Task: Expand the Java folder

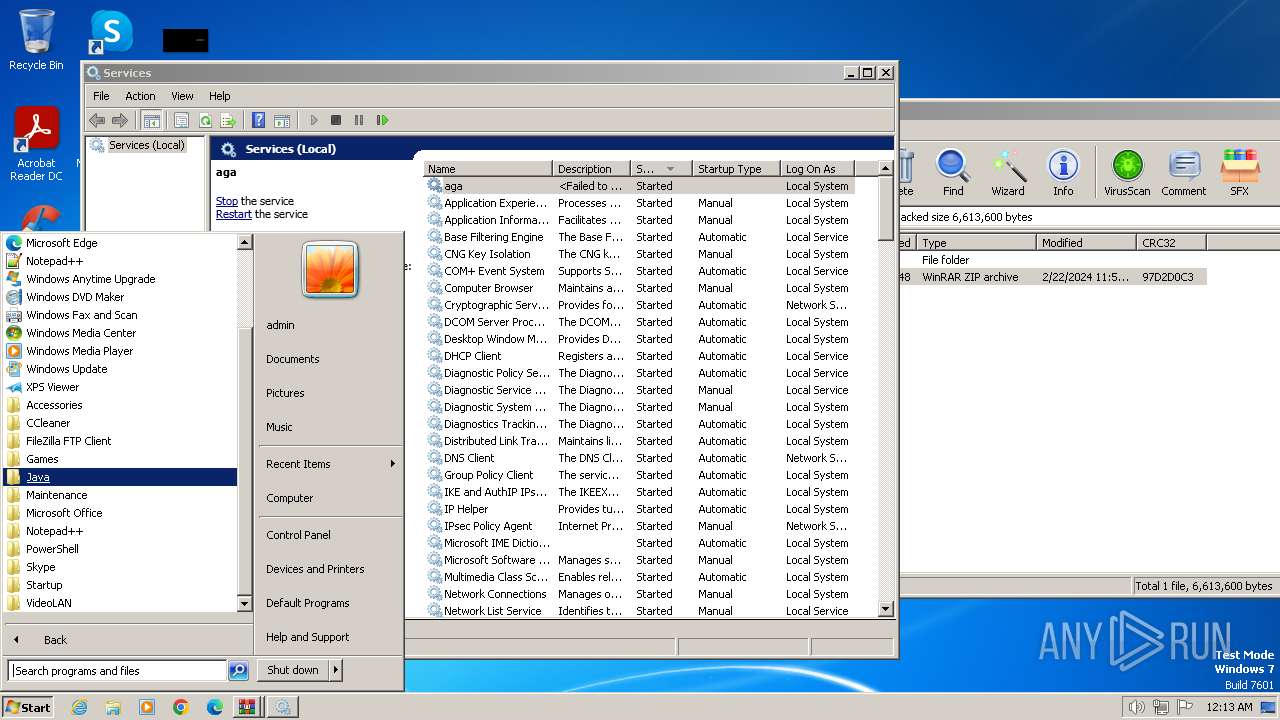Action: pyautogui.click(x=120, y=477)
